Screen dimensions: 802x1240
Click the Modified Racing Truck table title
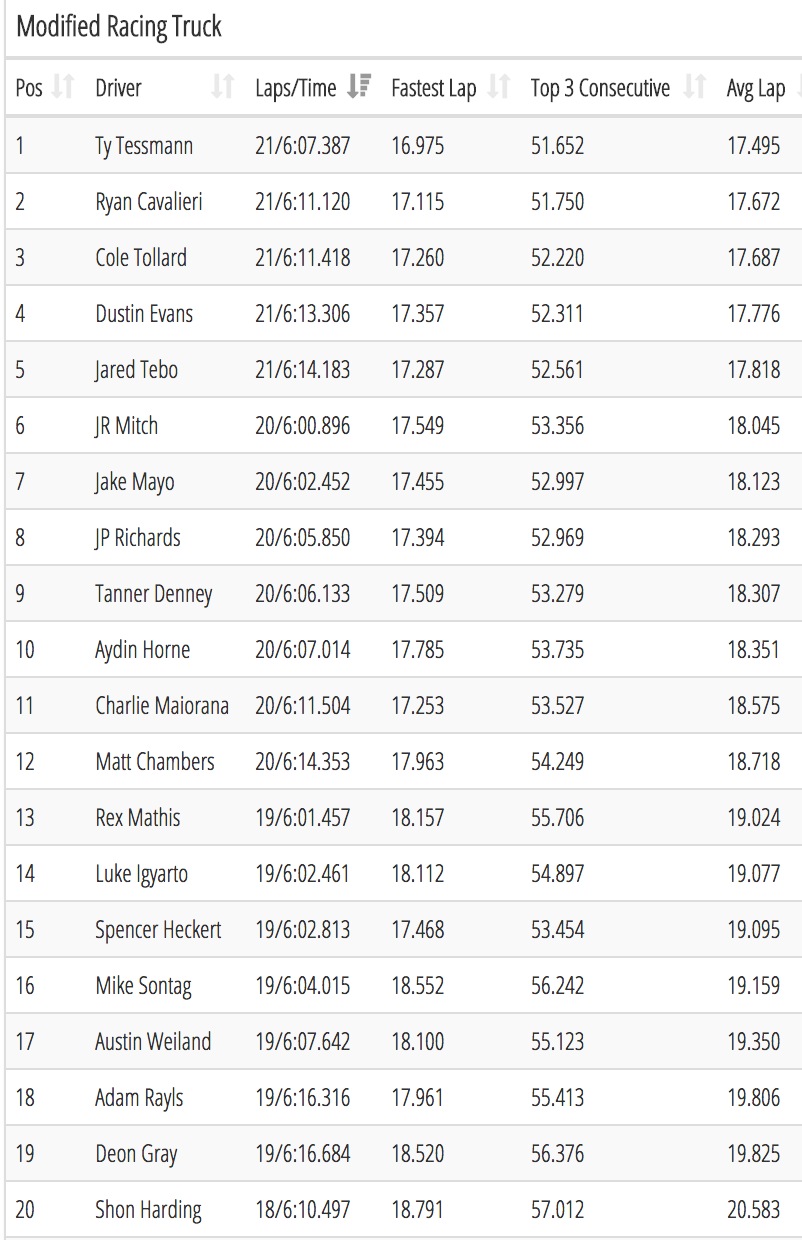pyautogui.click(x=119, y=27)
